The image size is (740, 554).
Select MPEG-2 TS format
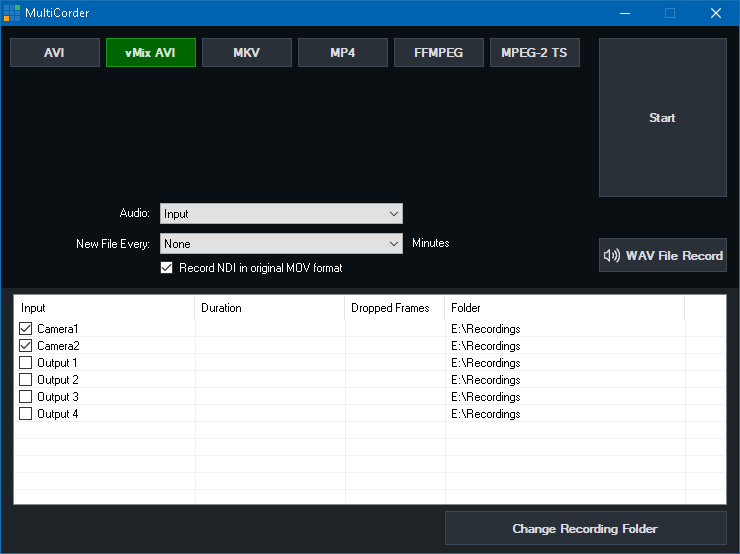point(535,53)
